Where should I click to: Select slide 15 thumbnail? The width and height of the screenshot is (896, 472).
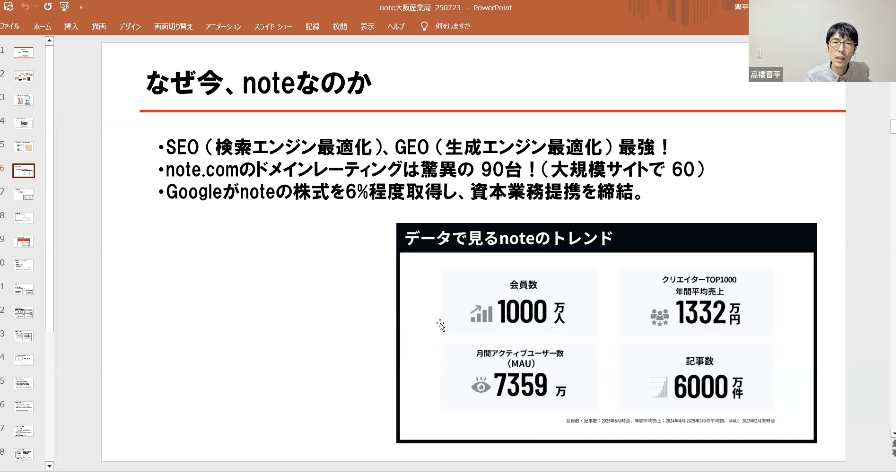click(23, 383)
